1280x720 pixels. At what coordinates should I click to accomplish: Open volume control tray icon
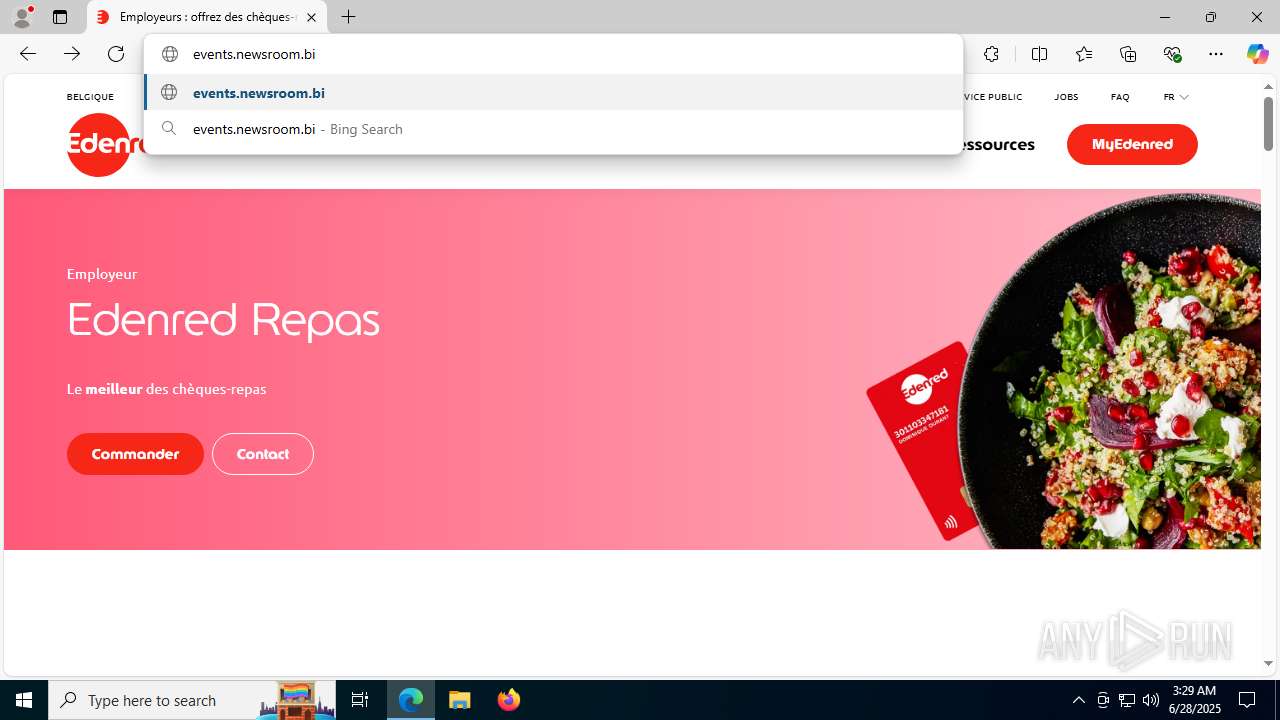pyautogui.click(x=1151, y=700)
